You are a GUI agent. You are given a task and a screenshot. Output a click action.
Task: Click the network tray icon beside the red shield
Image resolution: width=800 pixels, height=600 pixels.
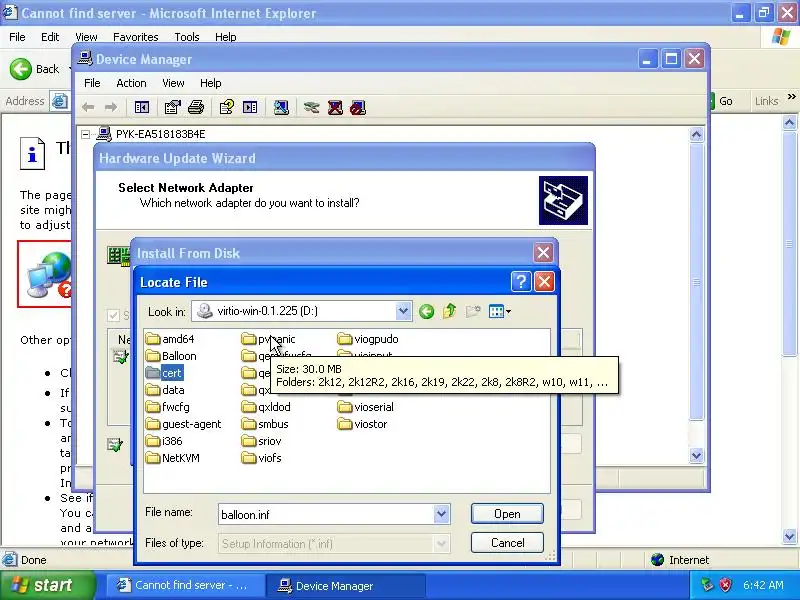click(707, 585)
